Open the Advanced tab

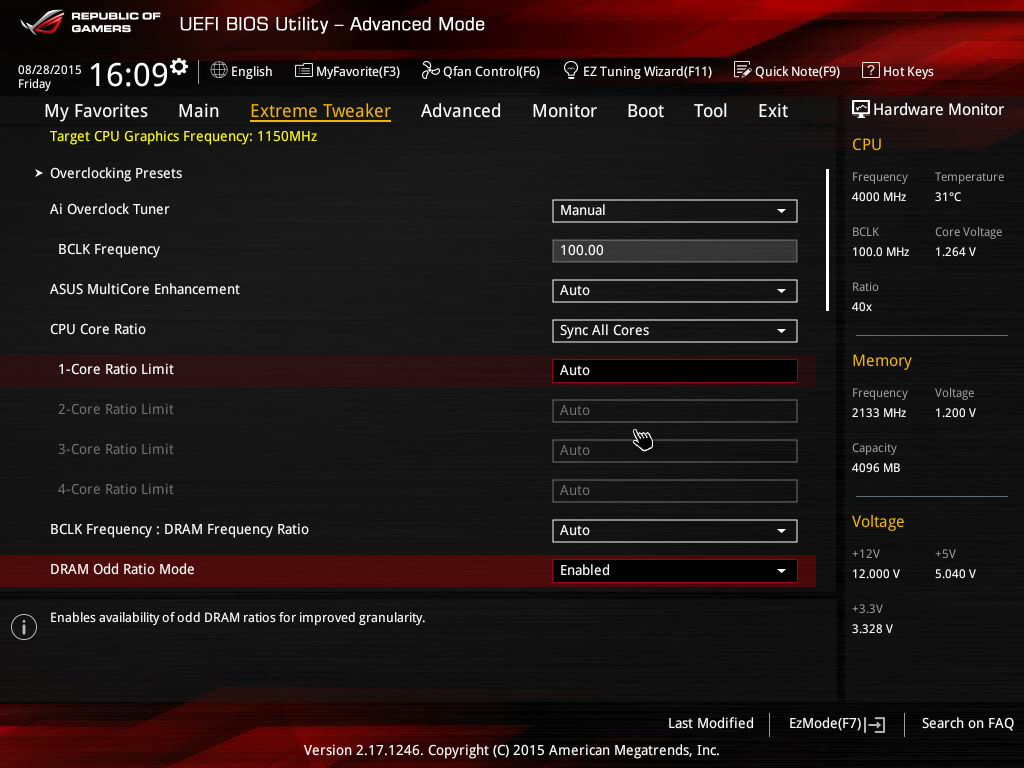[461, 111]
